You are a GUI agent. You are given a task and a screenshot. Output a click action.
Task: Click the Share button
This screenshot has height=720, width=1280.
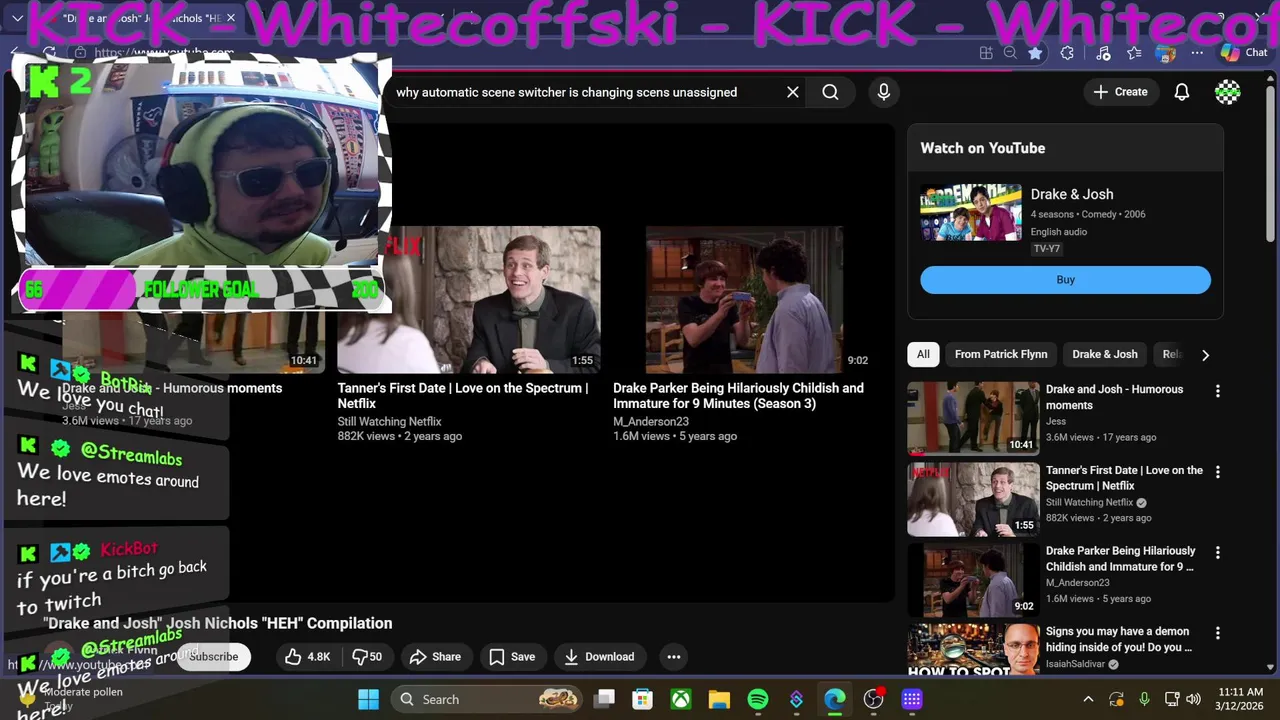tap(436, 657)
